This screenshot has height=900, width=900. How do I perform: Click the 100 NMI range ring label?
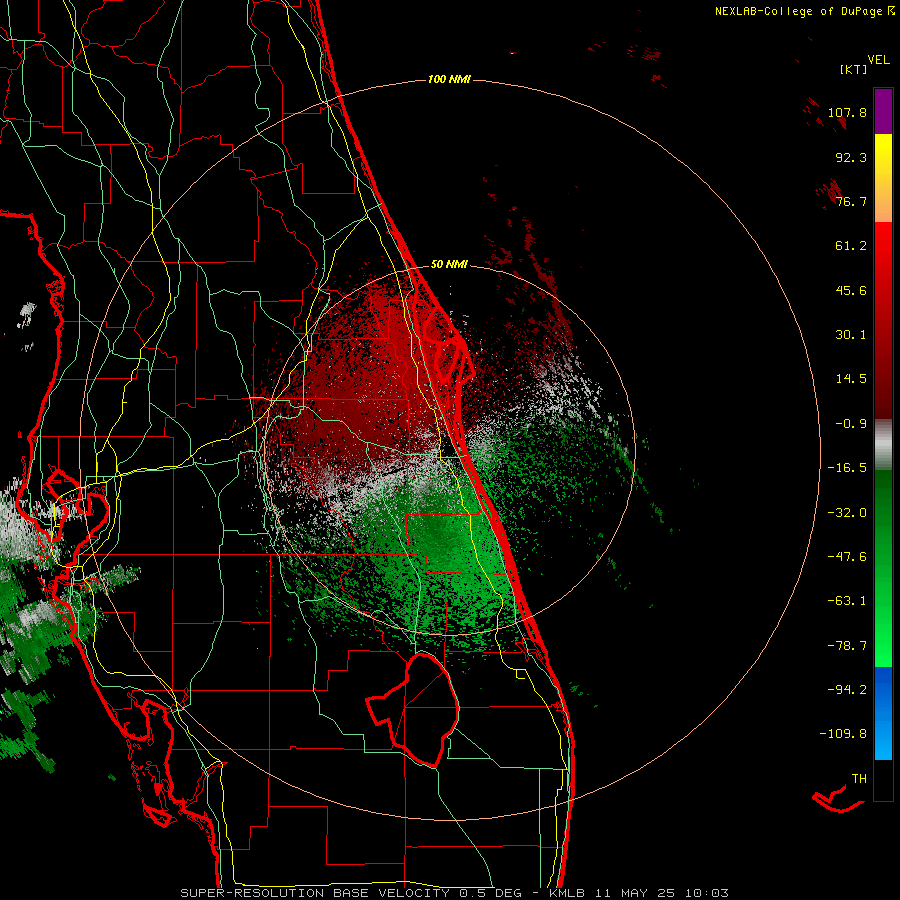(449, 79)
